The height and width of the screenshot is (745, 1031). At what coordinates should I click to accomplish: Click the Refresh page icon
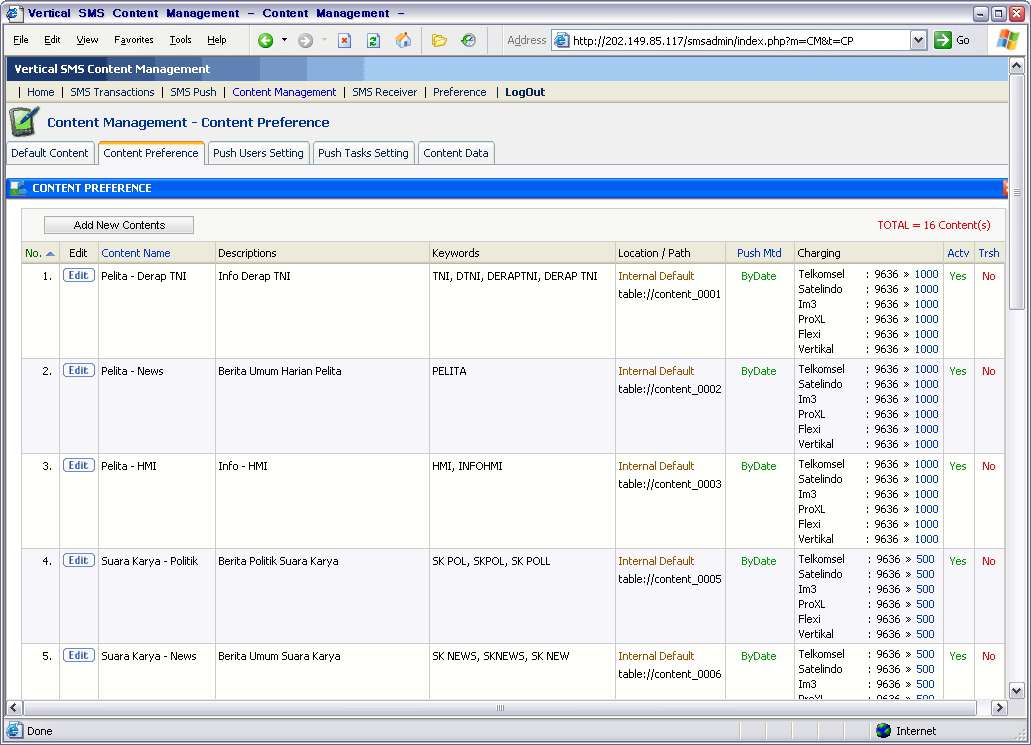click(373, 40)
